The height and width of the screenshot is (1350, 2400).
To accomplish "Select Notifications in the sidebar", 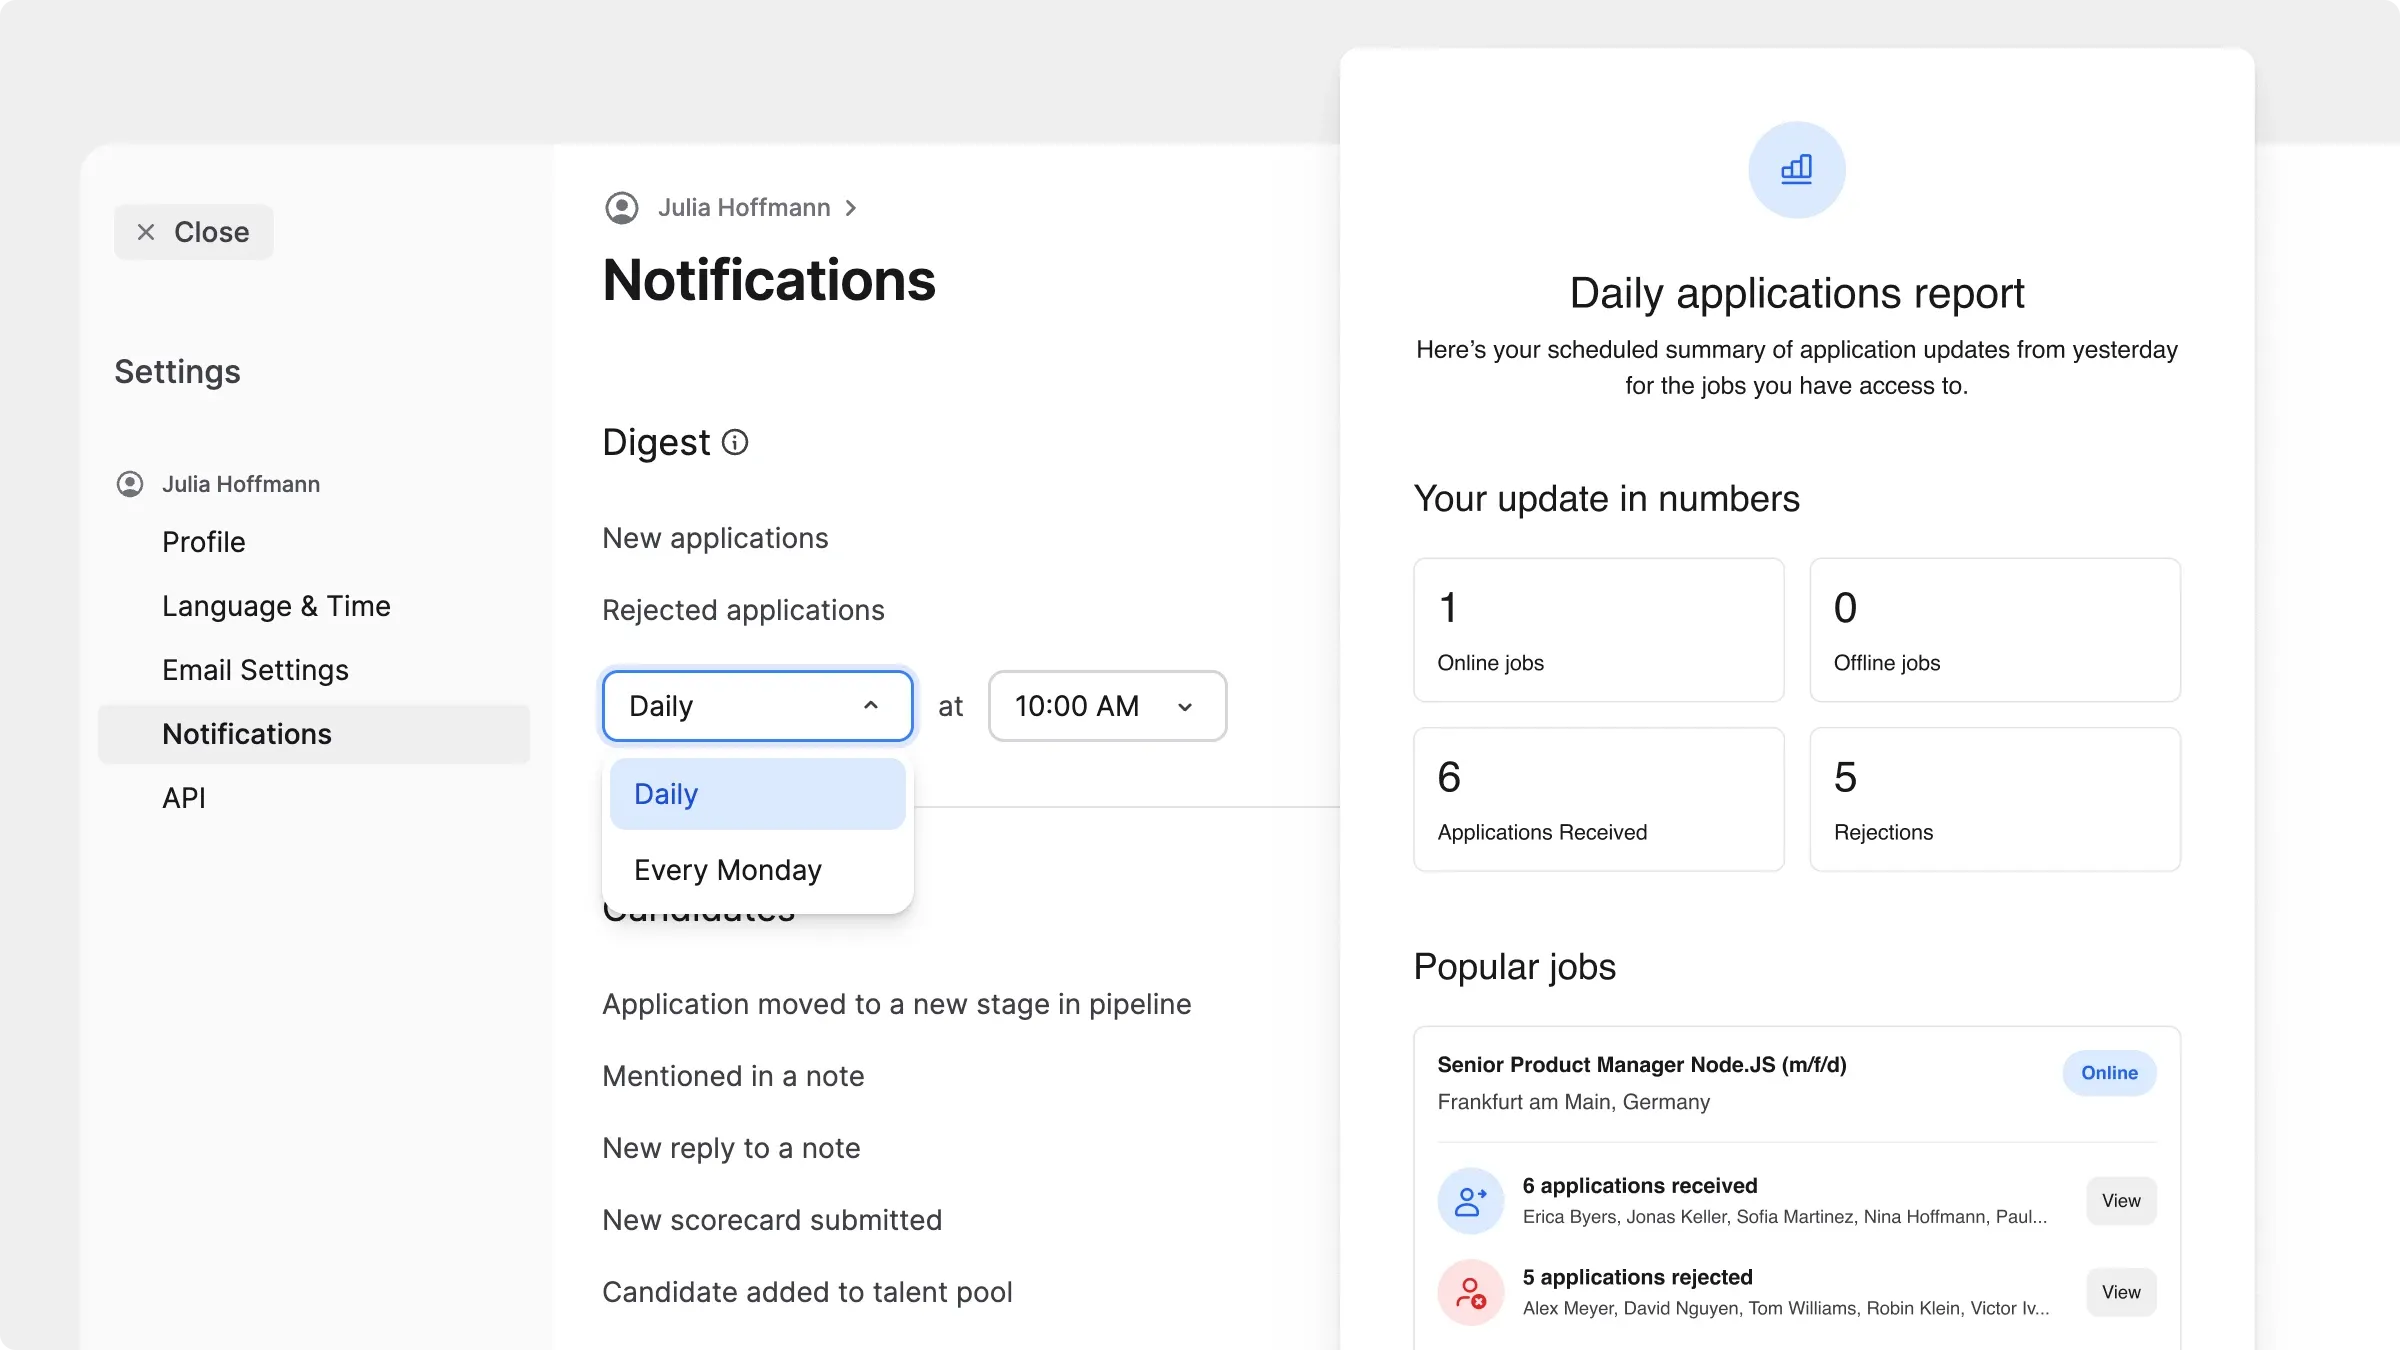I will click(314, 734).
